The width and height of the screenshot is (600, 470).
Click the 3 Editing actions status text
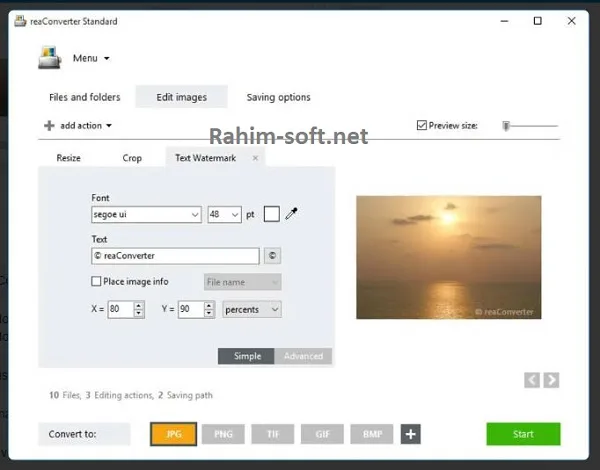pos(119,395)
